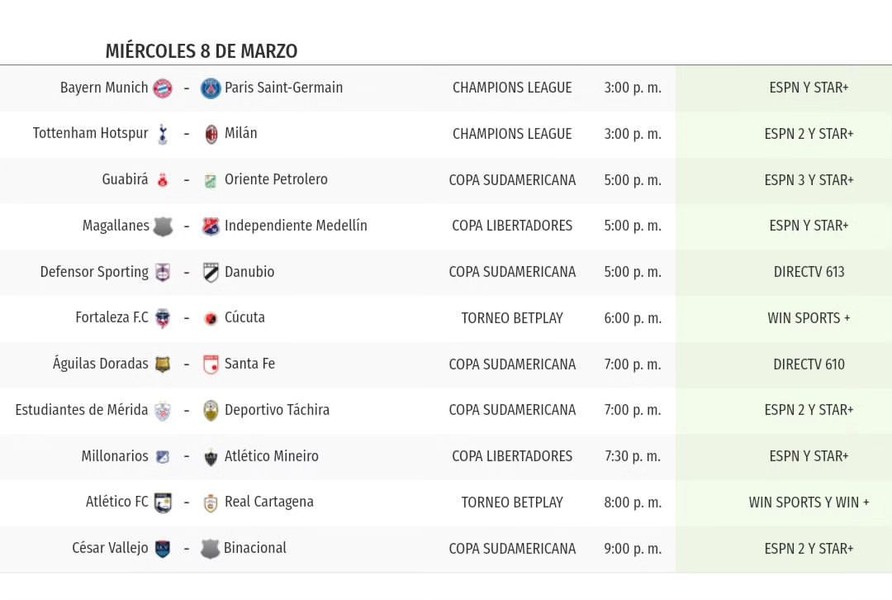The height and width of the screenshot is (600, 892).
Task: Select the Deportivo Táchira crest icon
Action: coord(210,410)
